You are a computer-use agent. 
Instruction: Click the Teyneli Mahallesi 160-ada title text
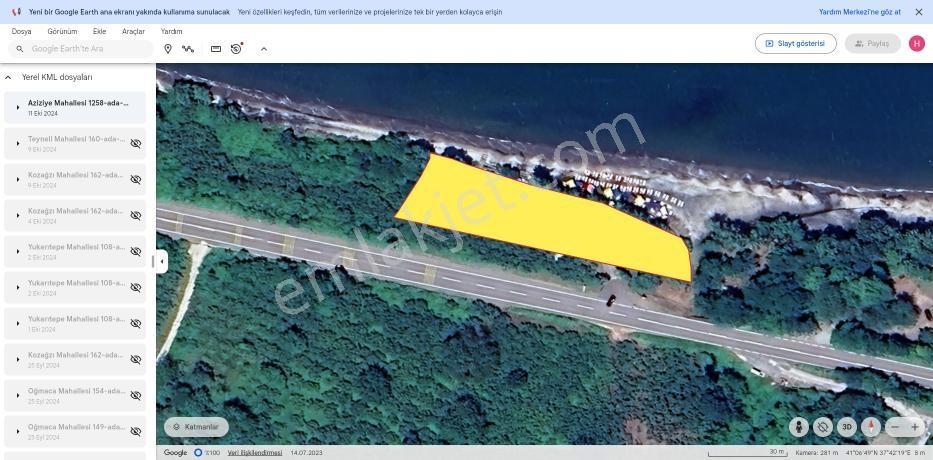point(77,139)
